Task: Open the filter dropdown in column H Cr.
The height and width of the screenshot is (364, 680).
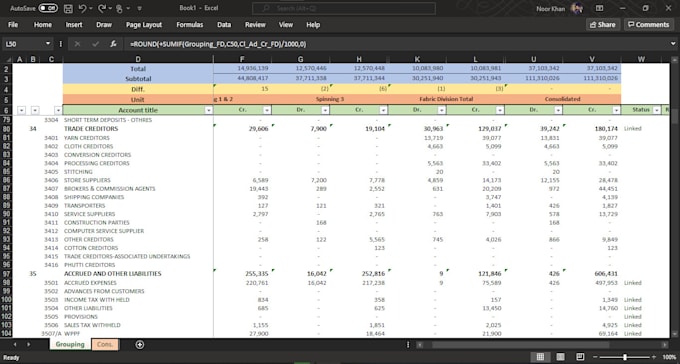Action: 383,110
